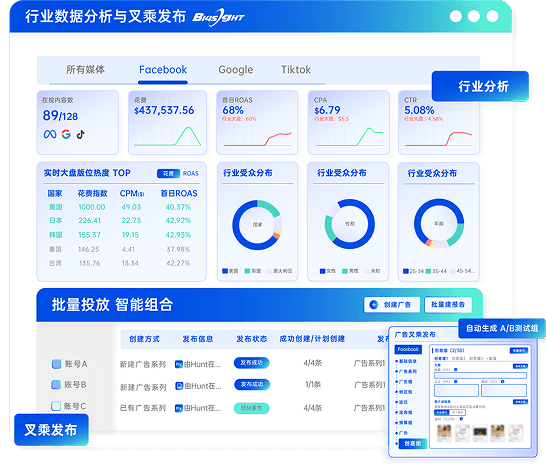Image resolution: width=546 pixels, height=464 pixels.
Task: Click the teal swatch for 35-44 legend
Action: point(429,271)
